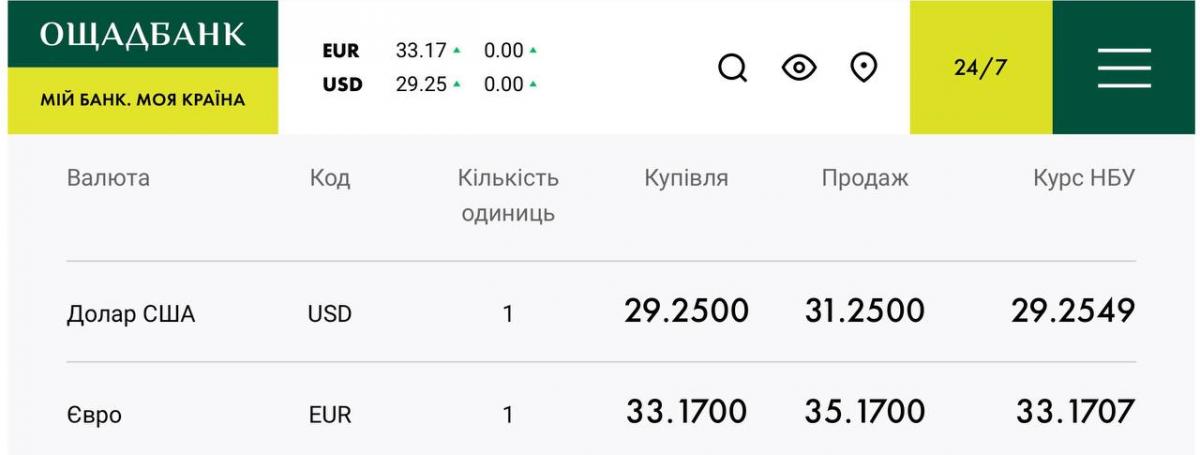
Task: Click the Код column header
Action: (330, 179)
